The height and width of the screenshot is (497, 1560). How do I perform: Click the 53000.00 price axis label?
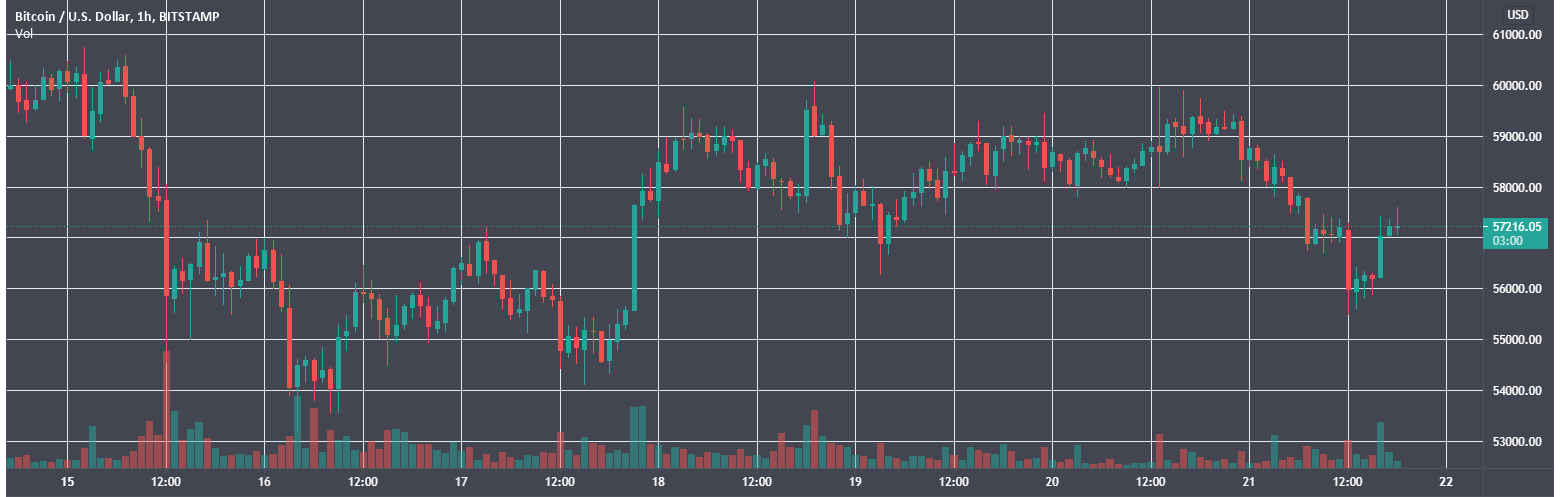tap(1515, 442)
